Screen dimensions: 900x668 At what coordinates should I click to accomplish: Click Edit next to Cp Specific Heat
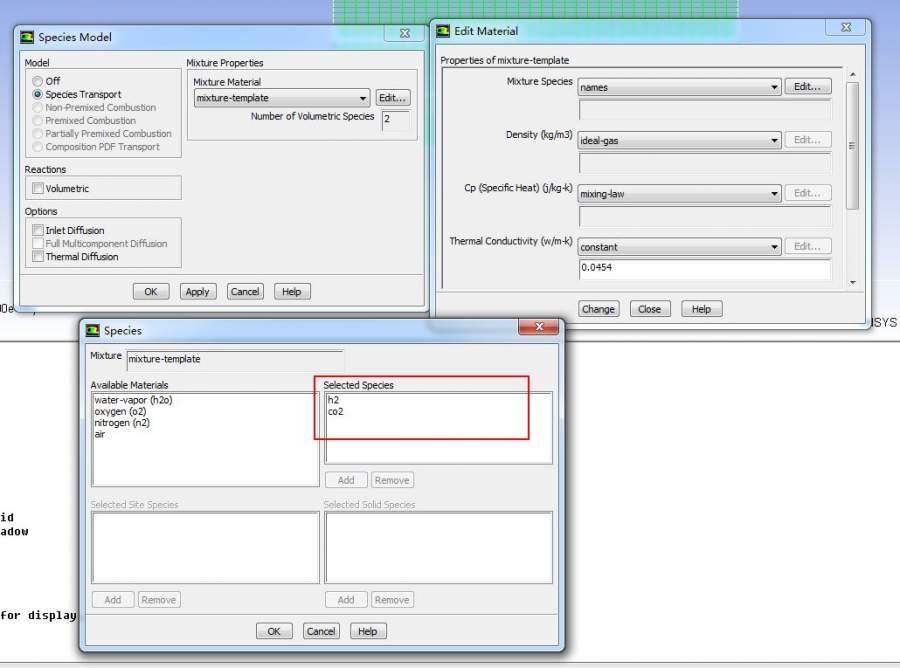click(x=808, y=193)
